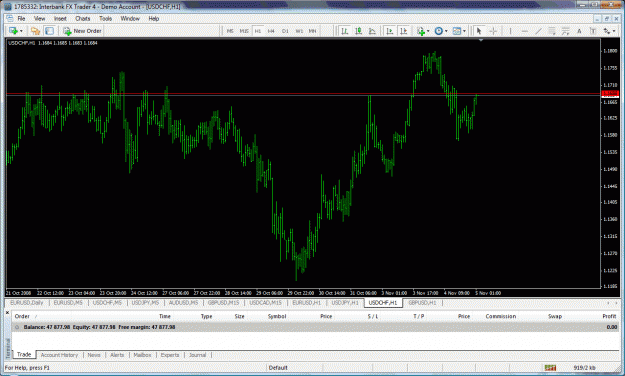Select the Cursor arrow tool
The height and width of the screenshot is (376, 625).
pyautogui.click(x=479, y=31)
